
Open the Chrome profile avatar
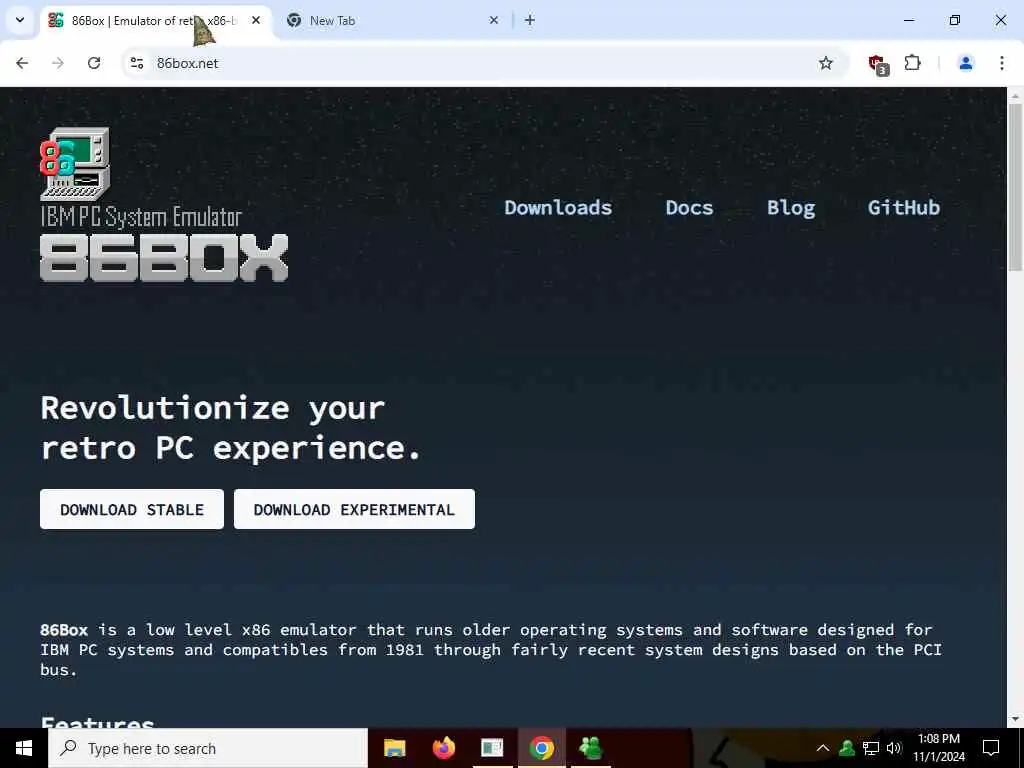pyautogui.click(x=965, y=63)
